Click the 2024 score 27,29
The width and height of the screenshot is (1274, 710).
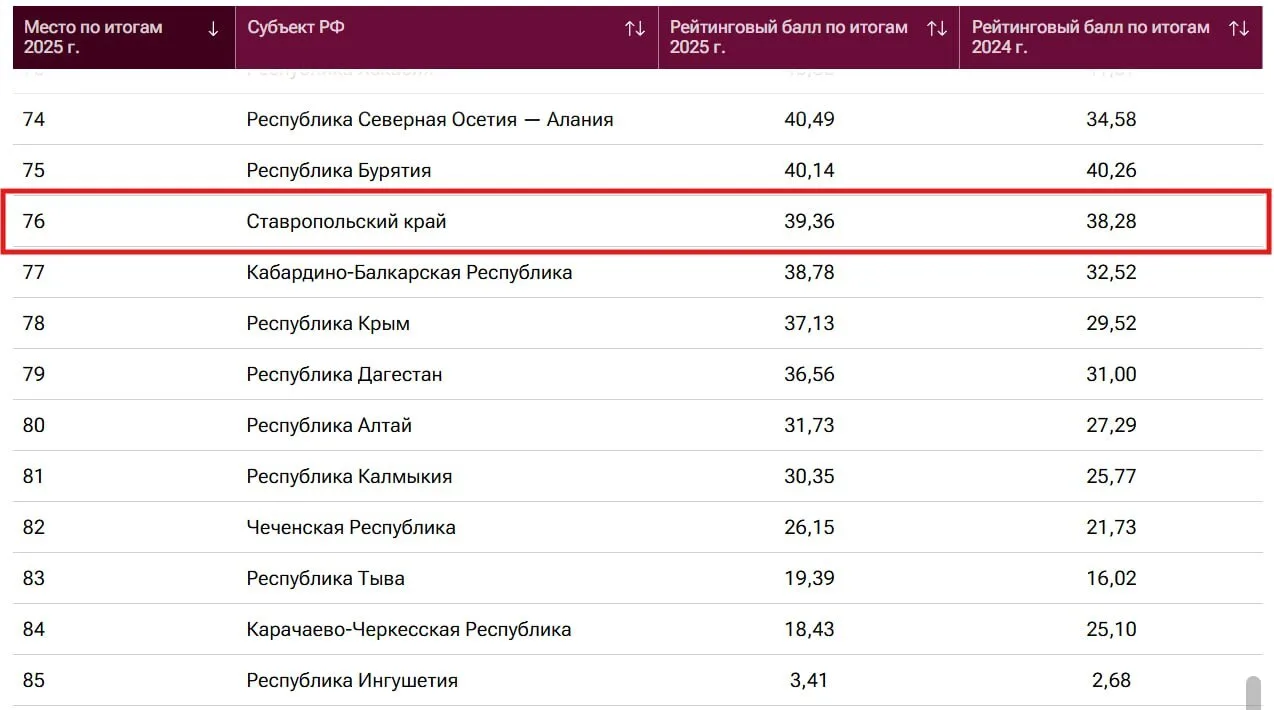[1111, 425]
